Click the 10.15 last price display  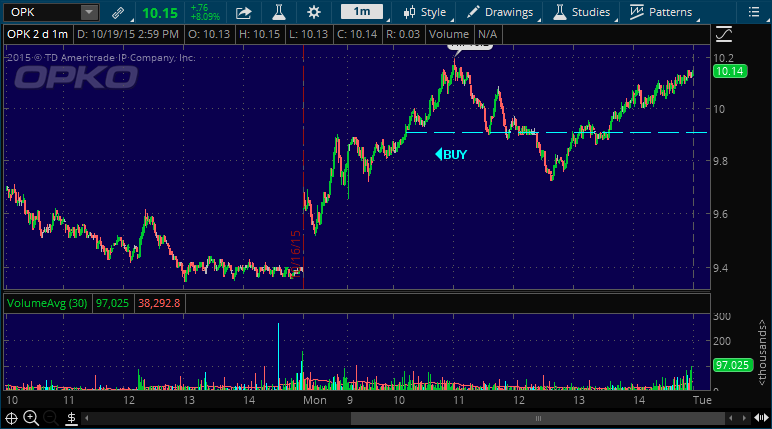point(160,13)
